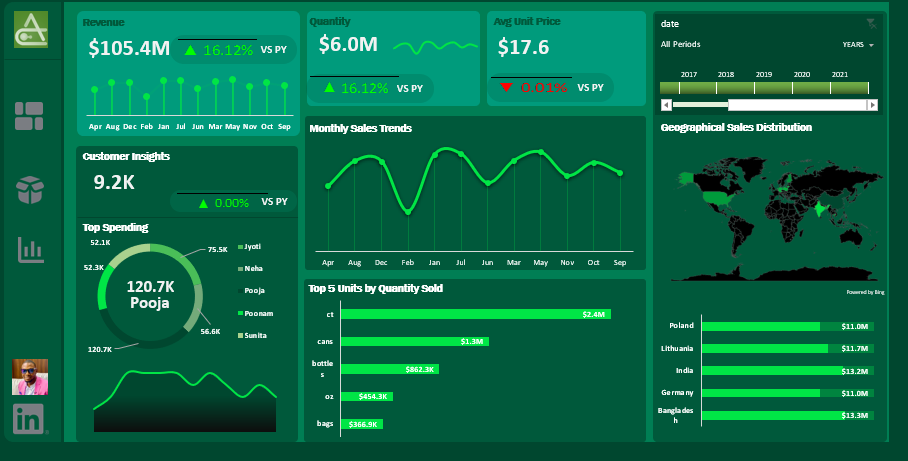
Task: Select 2021 on the timeline
Action: click(x=849, y=88)
